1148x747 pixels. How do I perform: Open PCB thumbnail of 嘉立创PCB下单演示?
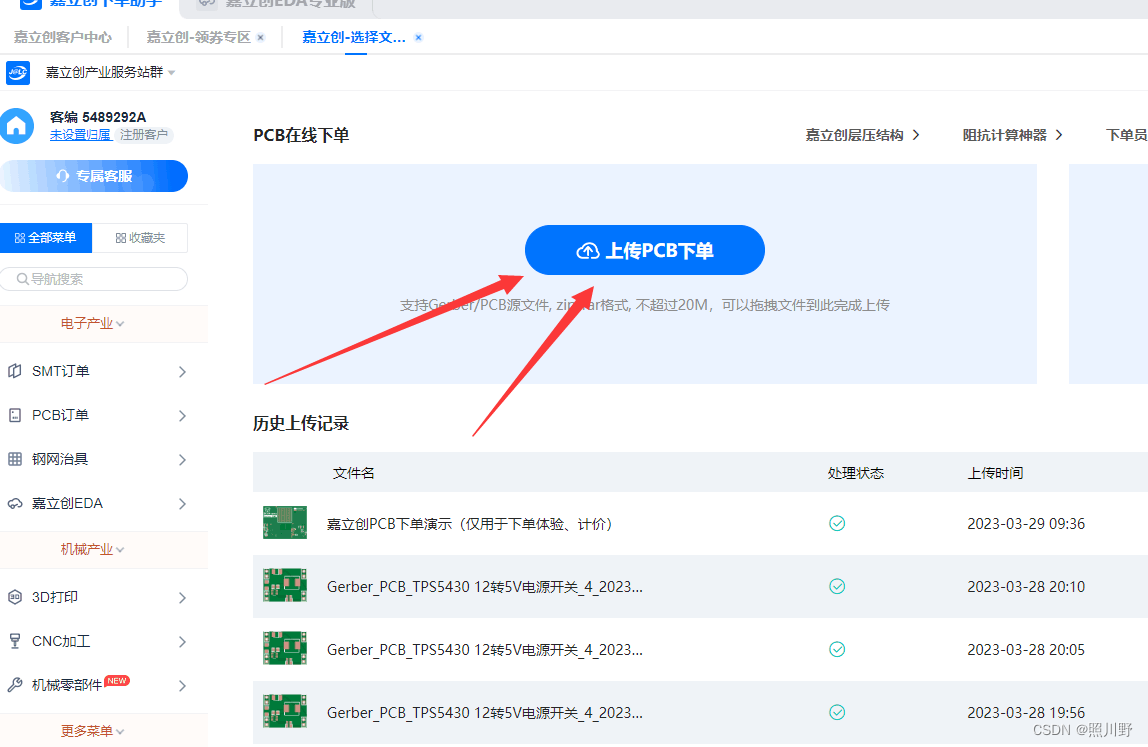coord(285,523)
